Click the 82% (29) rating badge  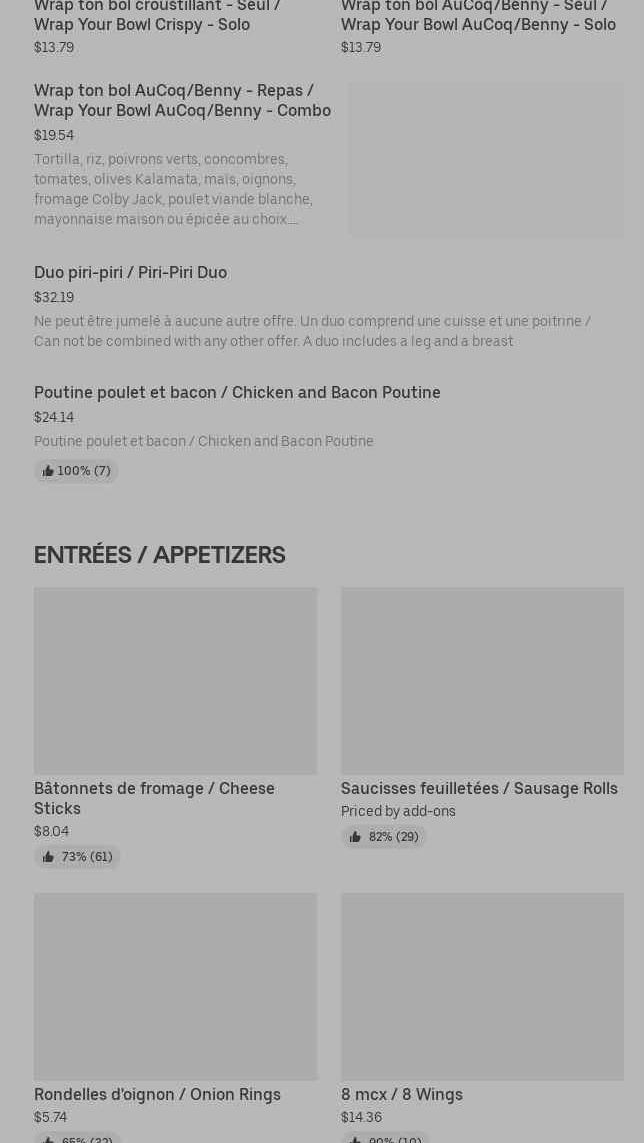(x=384, y=837)
